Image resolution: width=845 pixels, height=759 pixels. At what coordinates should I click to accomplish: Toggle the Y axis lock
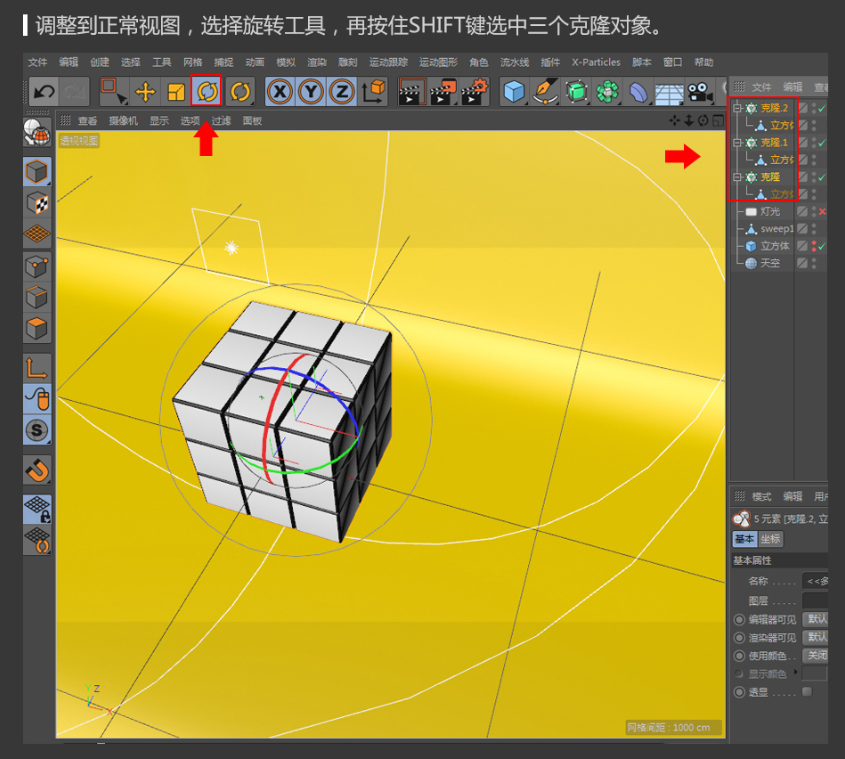[311, 92]
